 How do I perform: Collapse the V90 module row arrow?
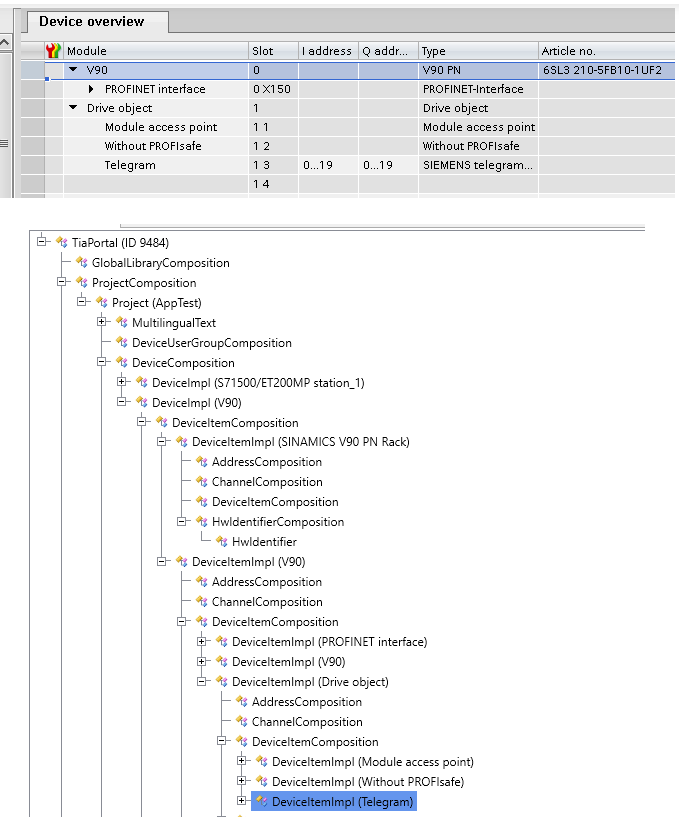pos(73,69)
